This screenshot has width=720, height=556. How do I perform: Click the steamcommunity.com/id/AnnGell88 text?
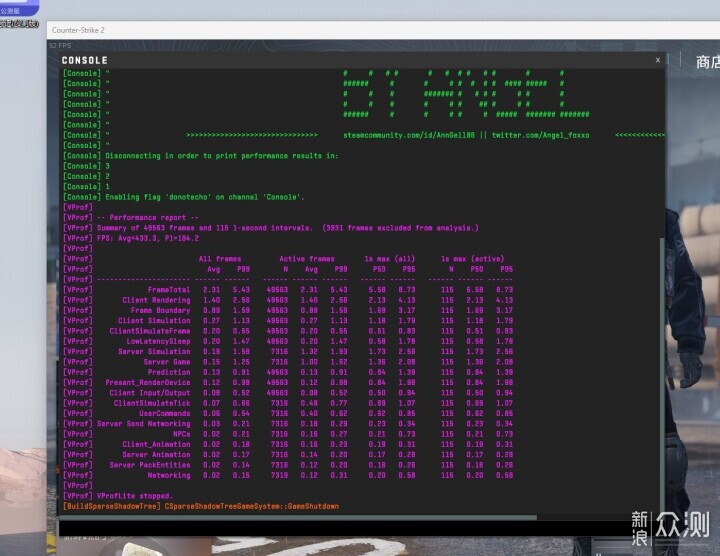click(409, 135)
